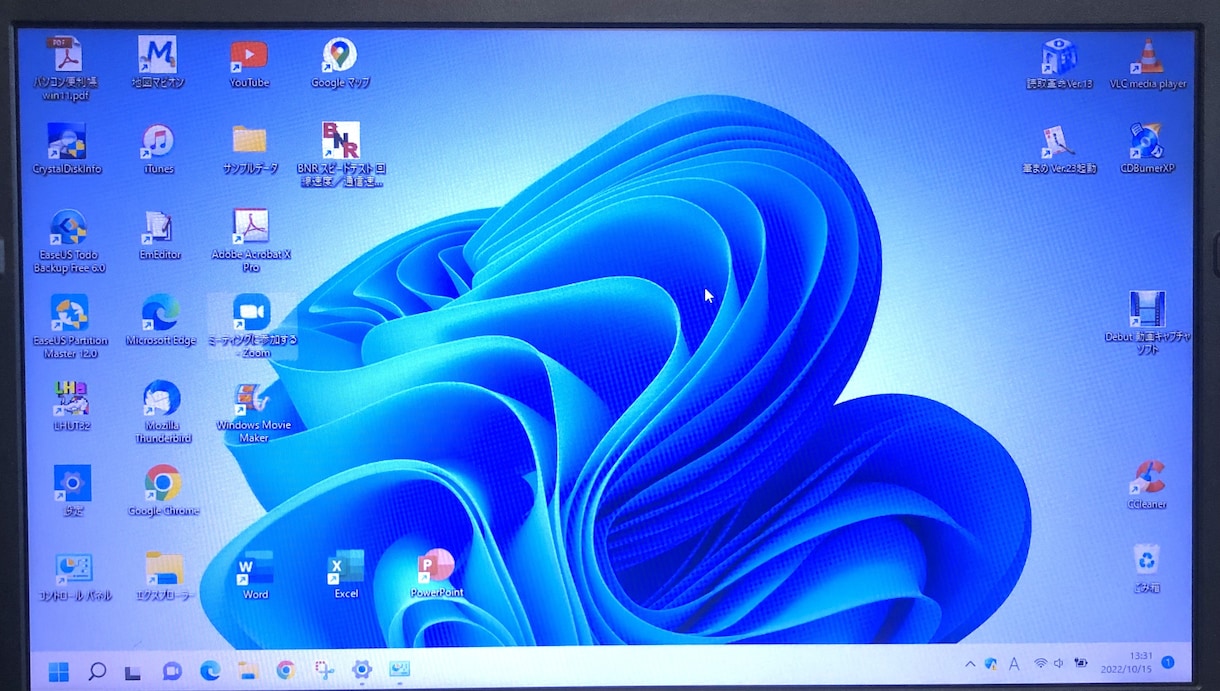The image size is (1220, 691).
Task: Open the EmEditor shortcut
Action: click(158, 235)
